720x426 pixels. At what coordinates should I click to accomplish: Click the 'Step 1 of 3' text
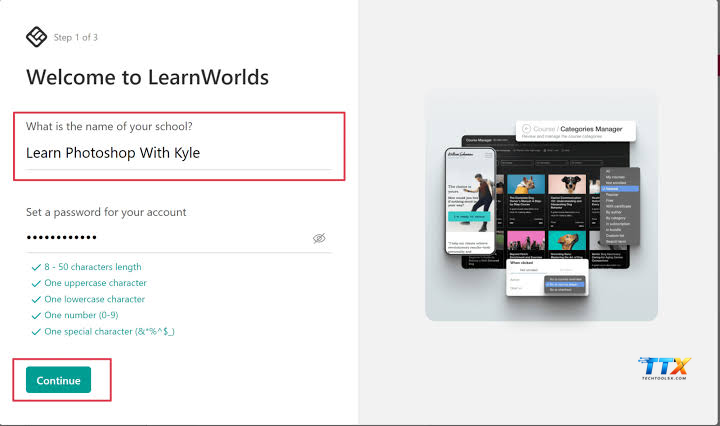pyautogui.click(x=76, y=37)
